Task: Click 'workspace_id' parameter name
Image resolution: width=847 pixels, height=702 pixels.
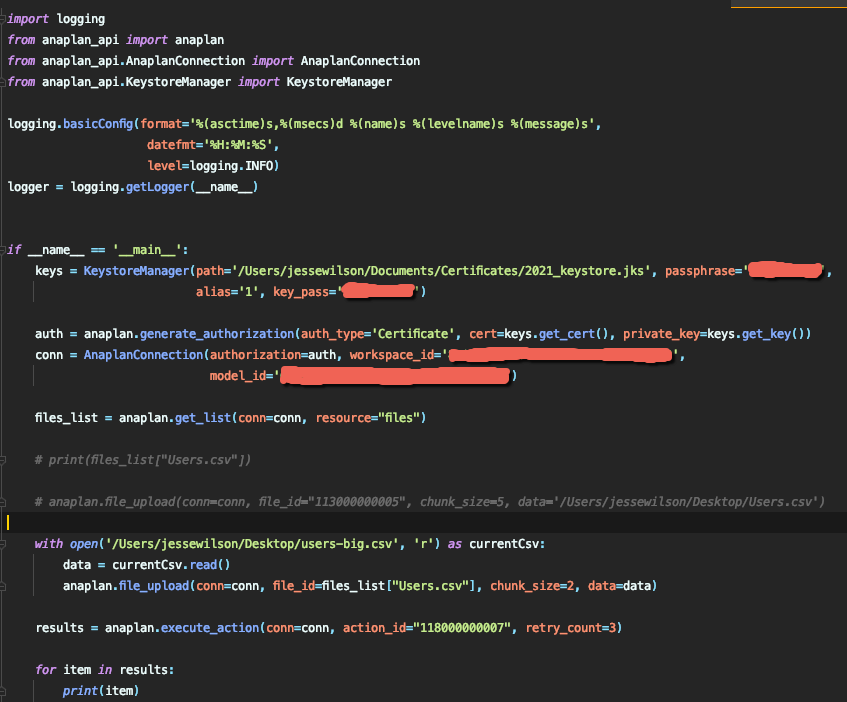Action: click(x=392, y=355)
